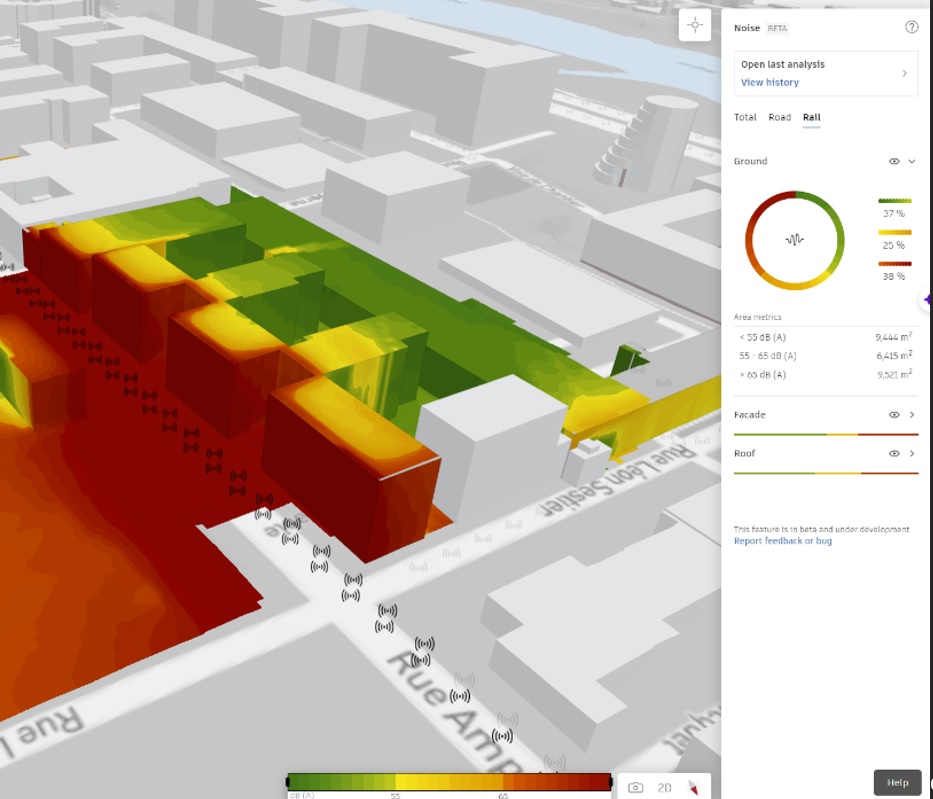Collapse the Ground section chevron

[x=912, y=161]
